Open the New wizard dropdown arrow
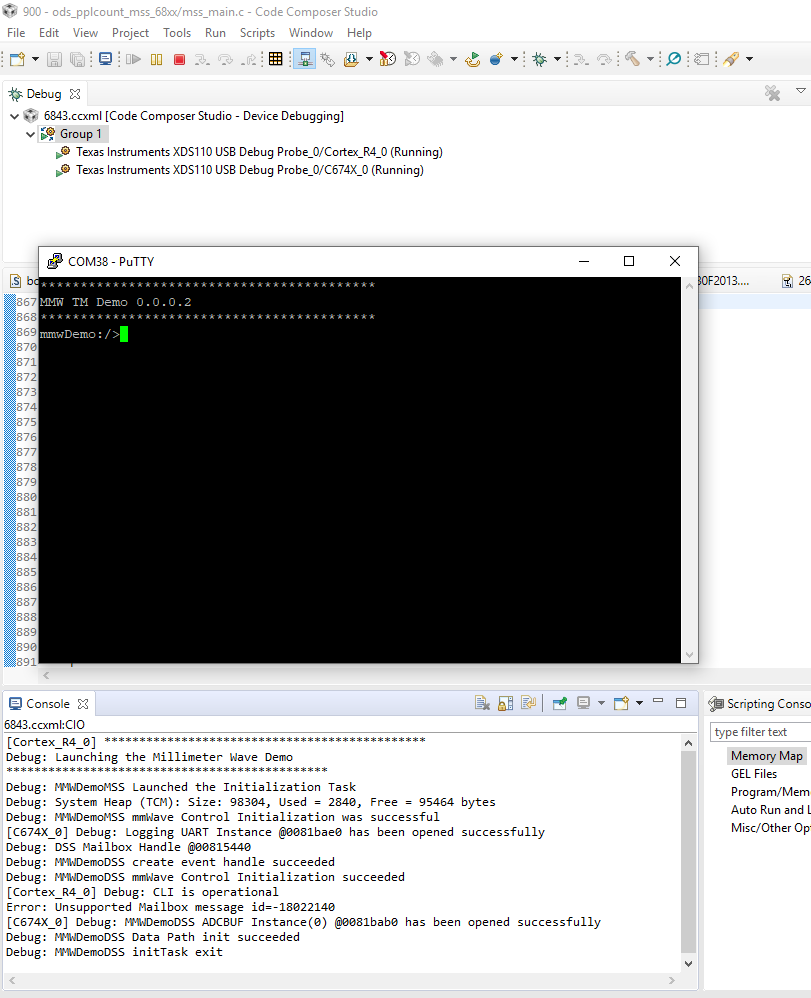The height and width of the screenshot is (998, 811). pos(35,59)
